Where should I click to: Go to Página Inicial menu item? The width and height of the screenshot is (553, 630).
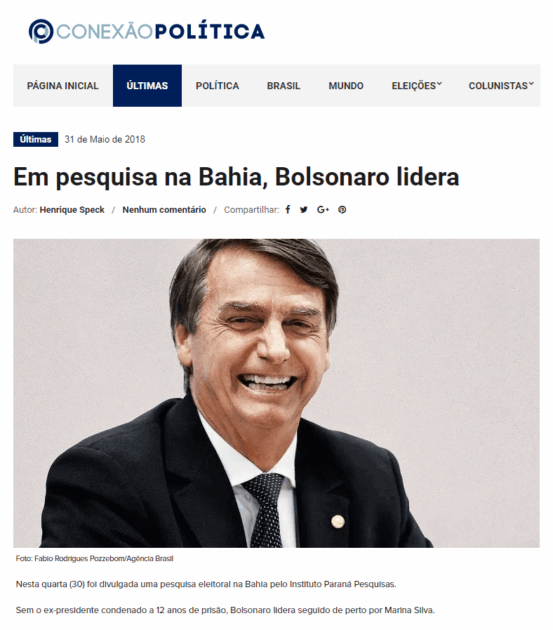click(x=63, y=86)
